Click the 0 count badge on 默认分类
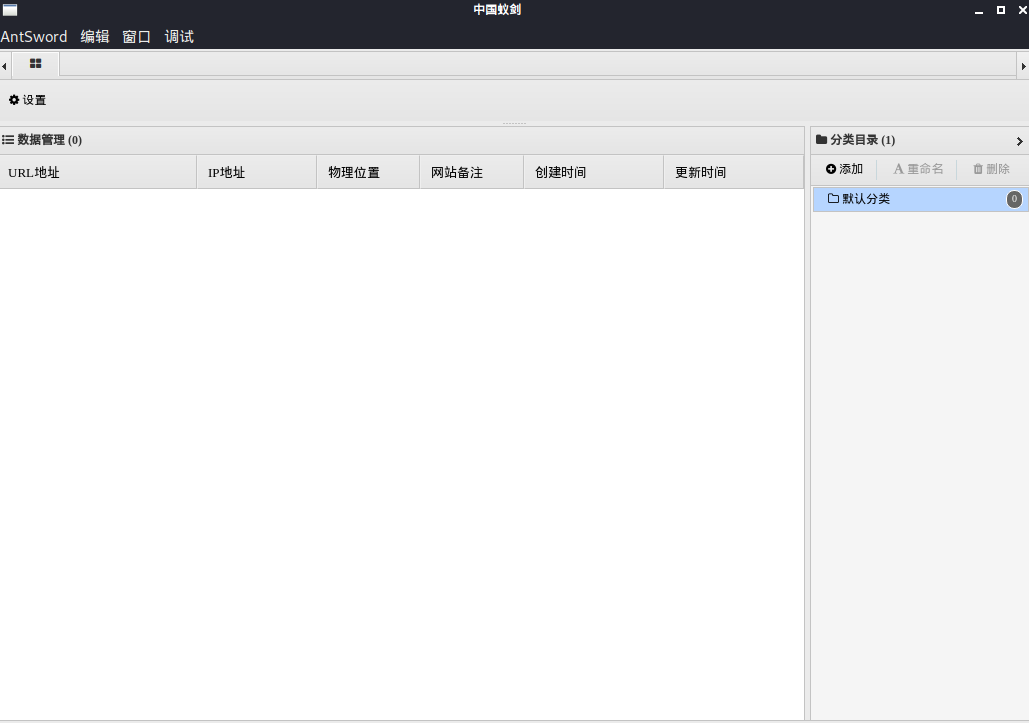Screen dimensions: 1029x723 1014,199
